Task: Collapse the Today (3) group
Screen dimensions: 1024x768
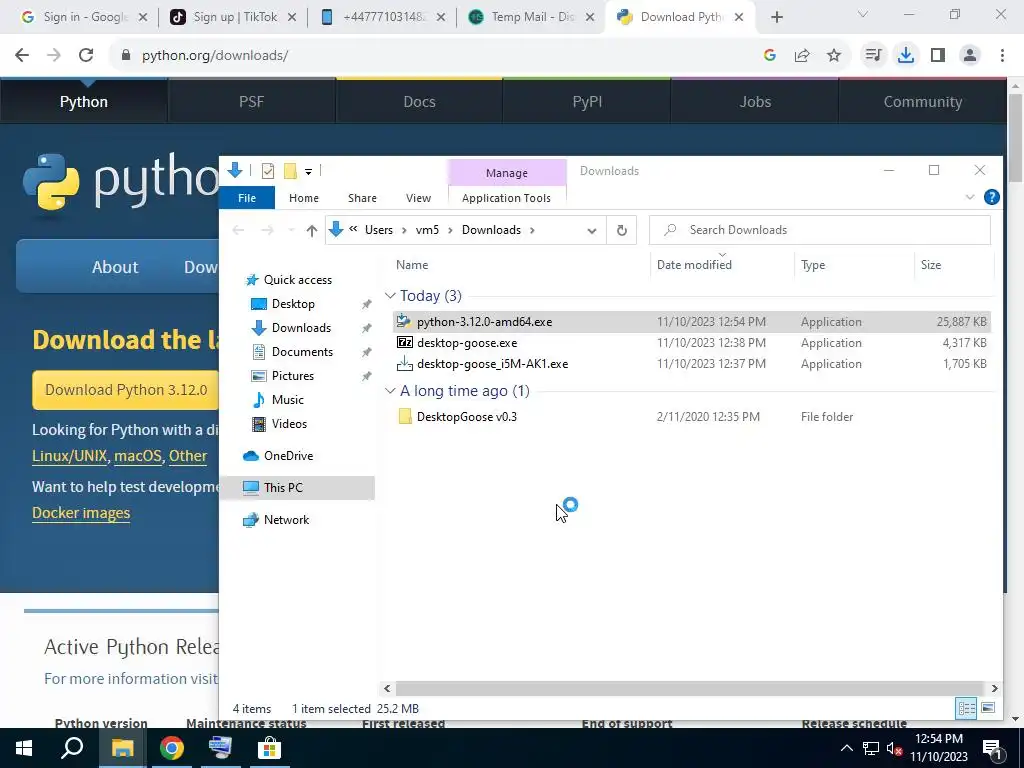Action: coord(390,296)
